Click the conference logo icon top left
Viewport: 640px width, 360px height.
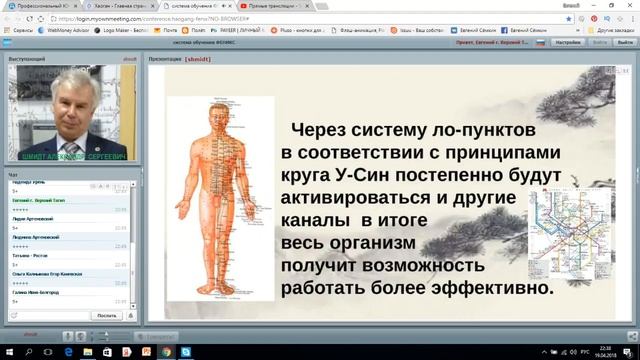pos(7,42)
